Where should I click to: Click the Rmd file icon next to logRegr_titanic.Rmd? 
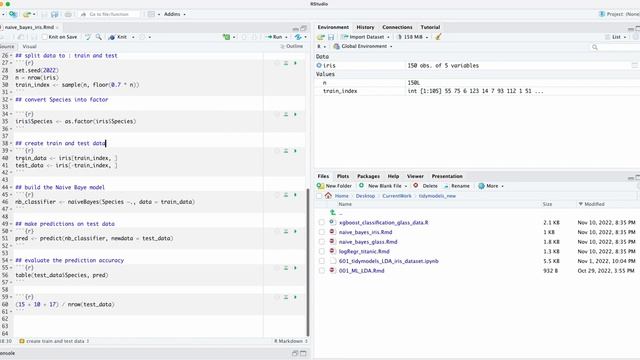pyautogui.click(x=332, y=251)
